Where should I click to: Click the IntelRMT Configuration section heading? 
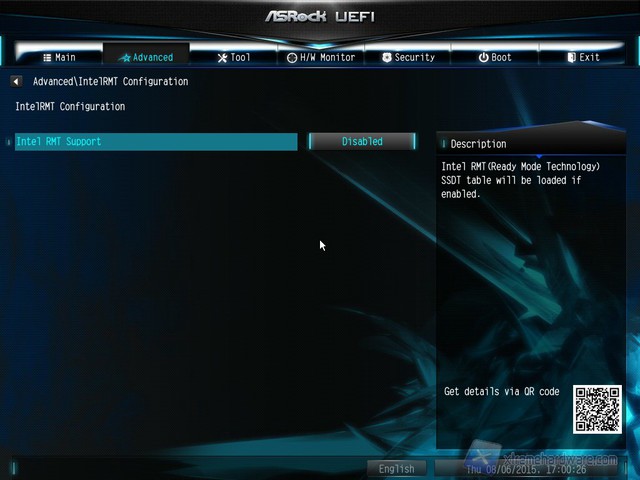(x=70, y=106)
